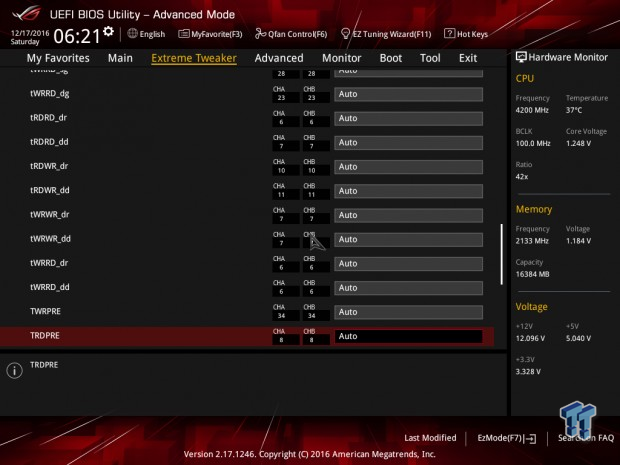
Task: Click the Hardware Monitor screen icon
Action: 521,57
